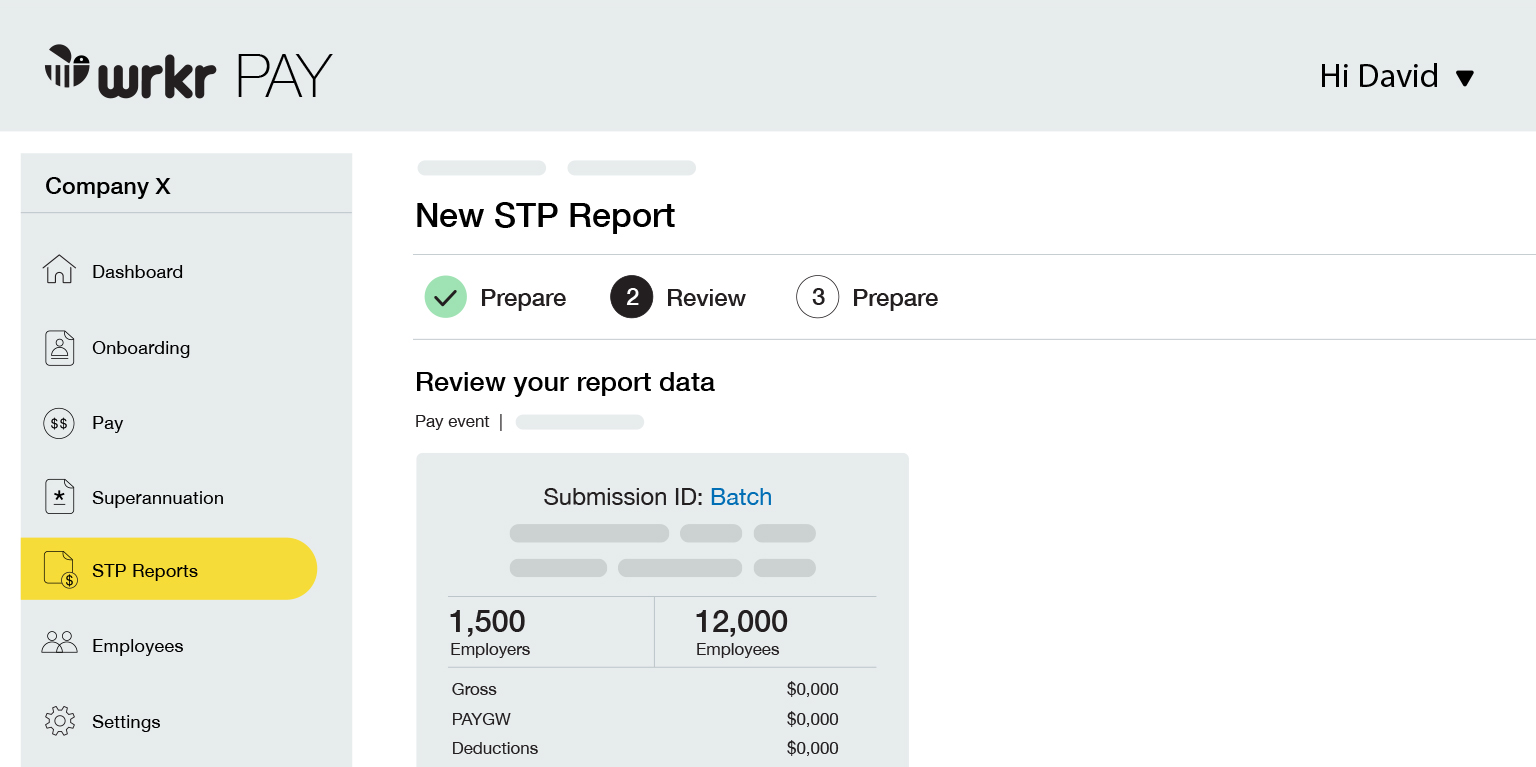This screenshot has width=1536, height=767.
Task: Click the Pay dollar coin icon
Action: (x=59, y=423)
